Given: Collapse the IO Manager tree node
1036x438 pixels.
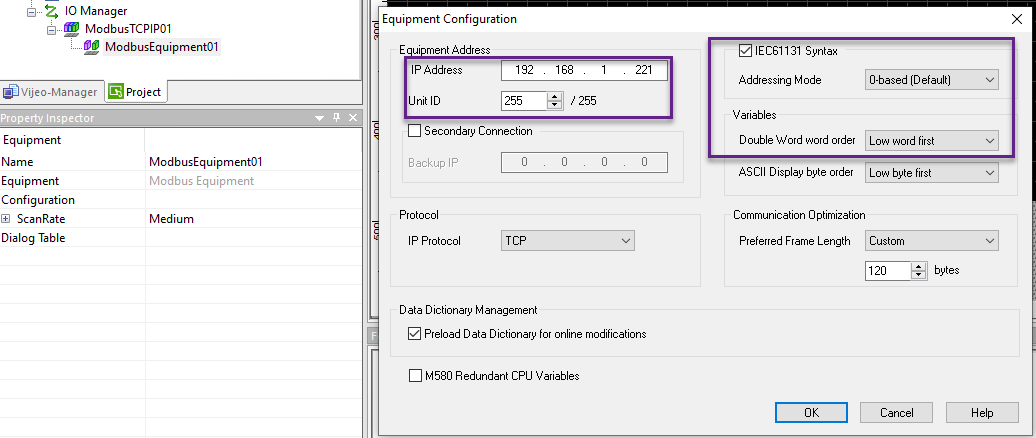Looking at the screenshot, I should (x=31, y=11).
